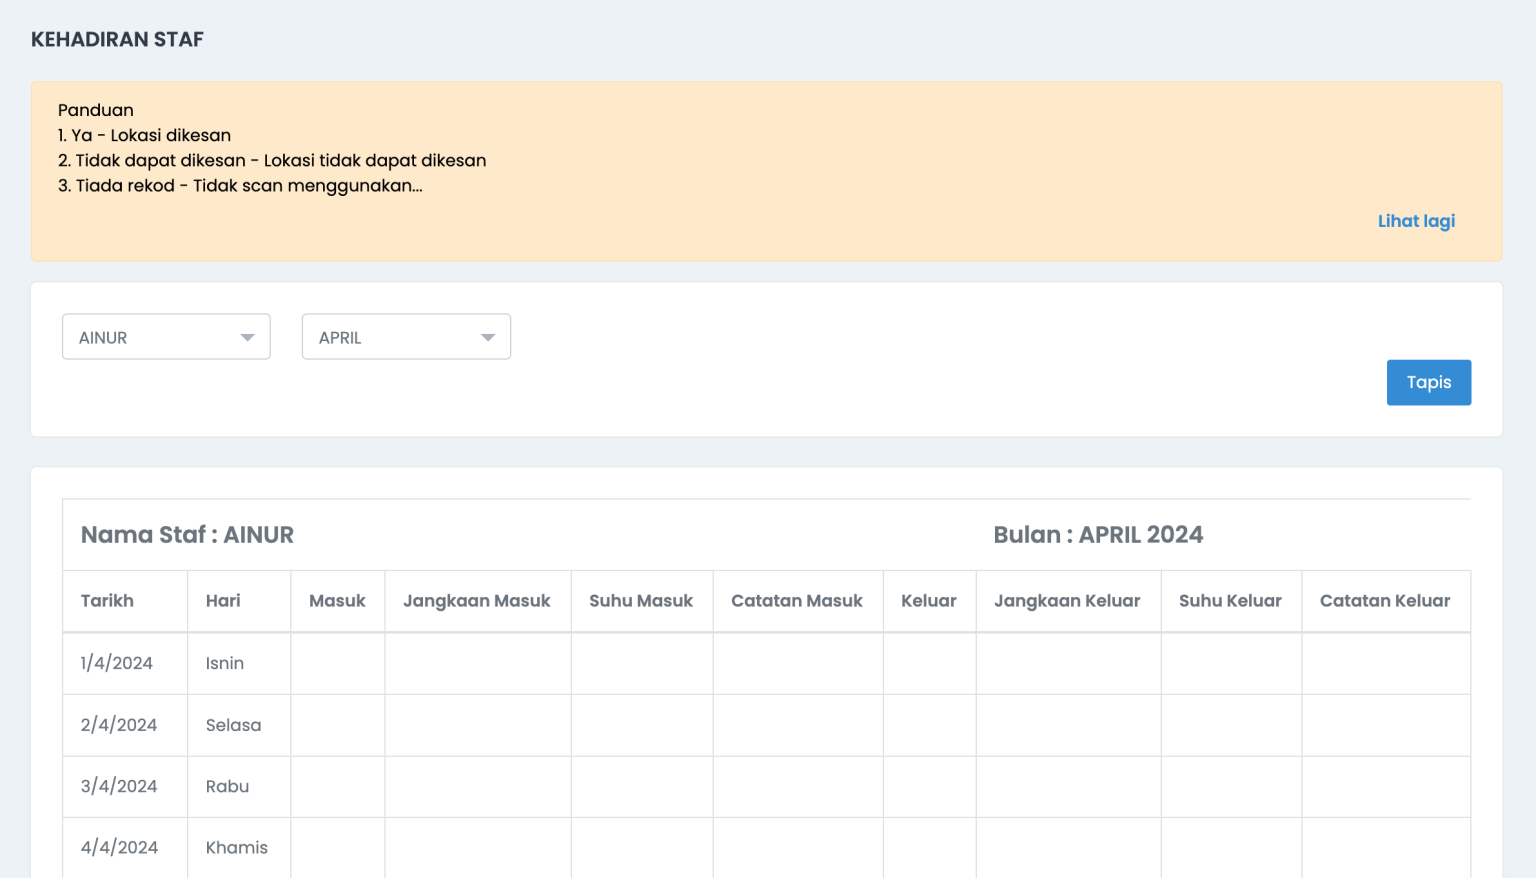This screenshot has height=878, width=1536.
Task: Click the Jangkaan Keluar column header
Action: [1067, 601]
